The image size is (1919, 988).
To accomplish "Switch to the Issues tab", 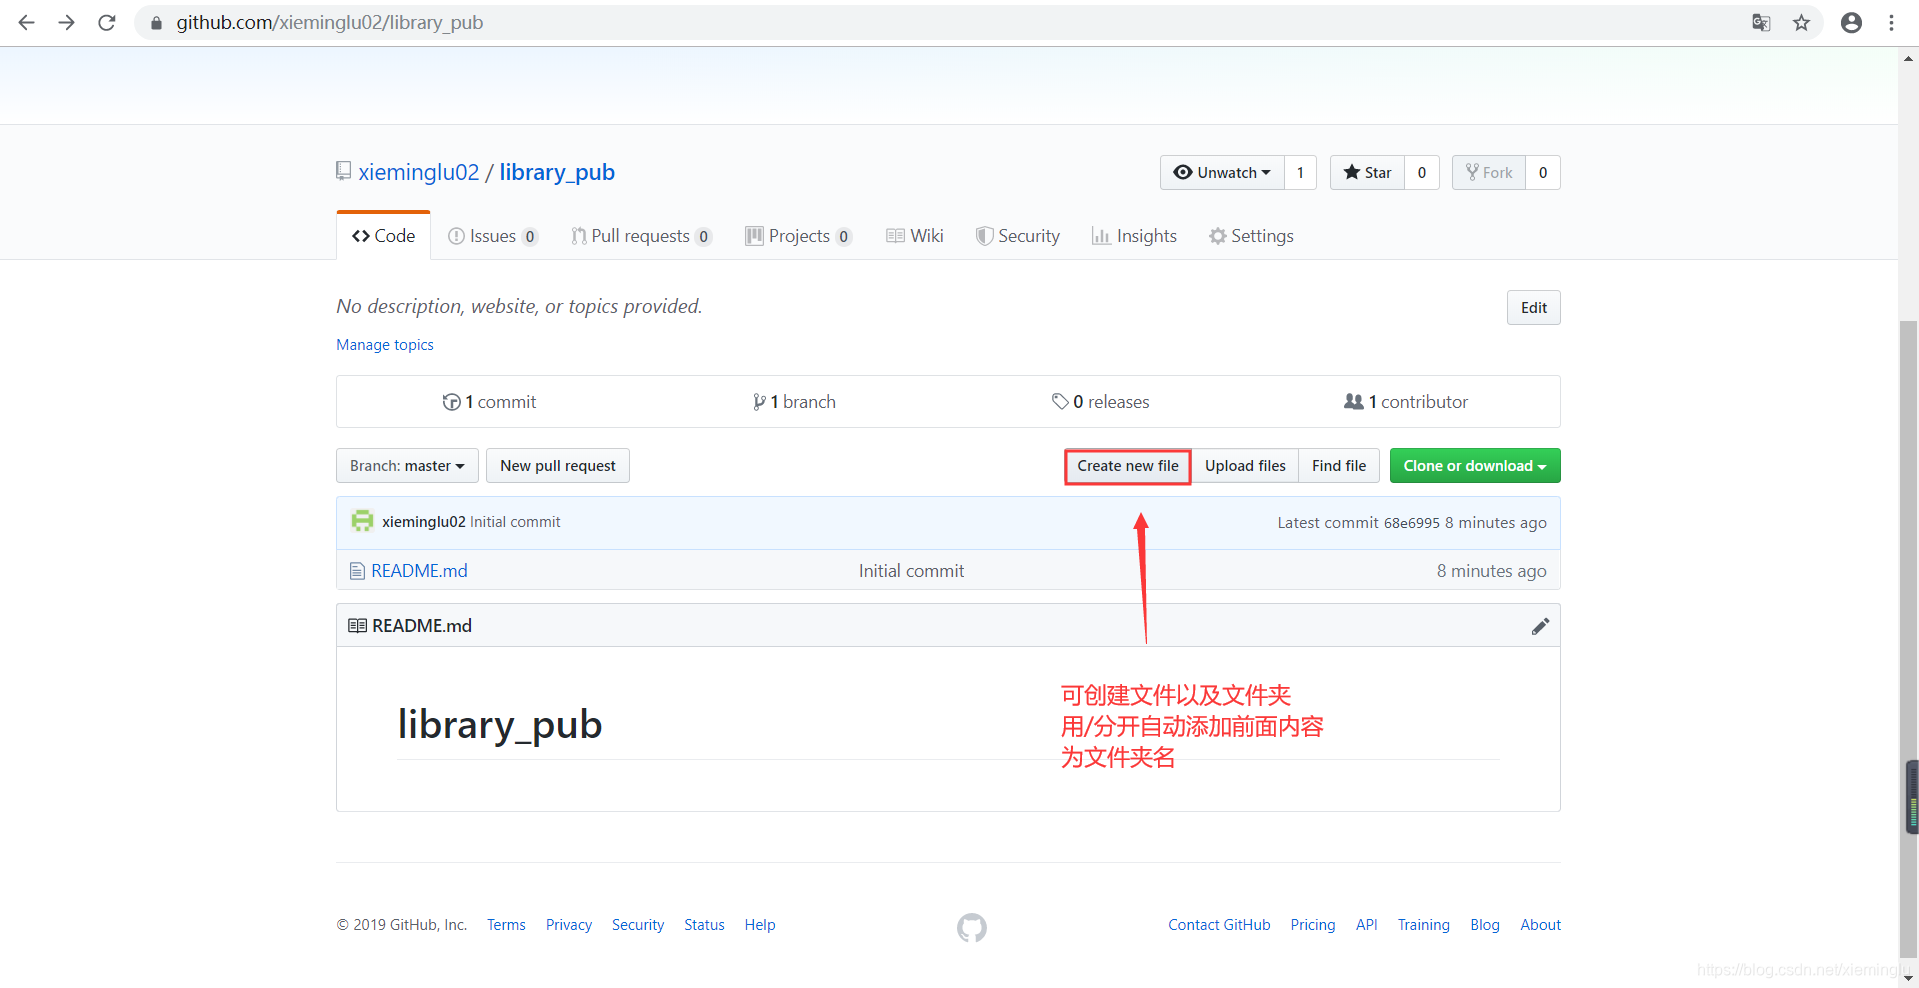I will (x=493, y=236).
